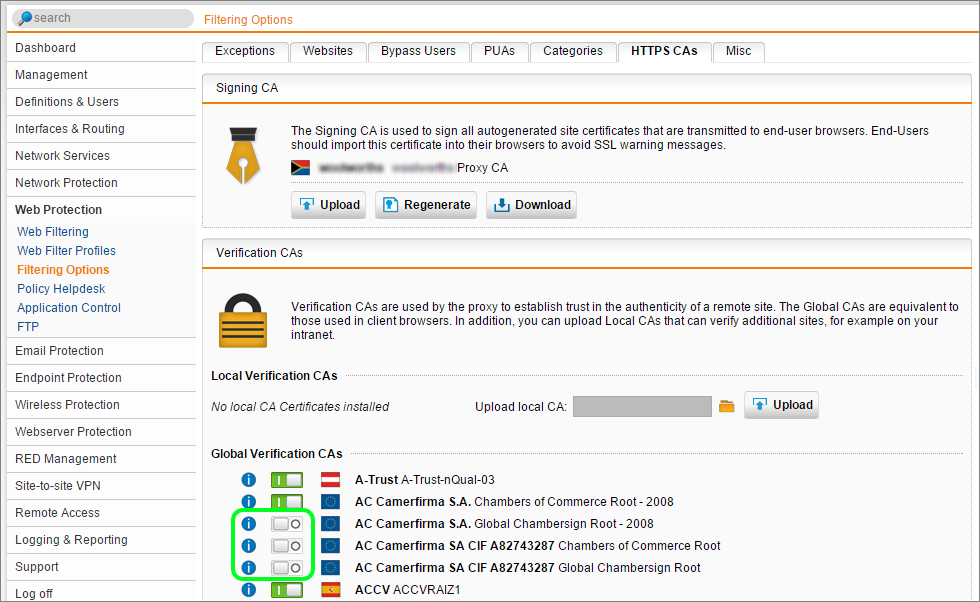Select Filtering Options in sidebar
Screen dimensions: 980x602
pos(63,270)
